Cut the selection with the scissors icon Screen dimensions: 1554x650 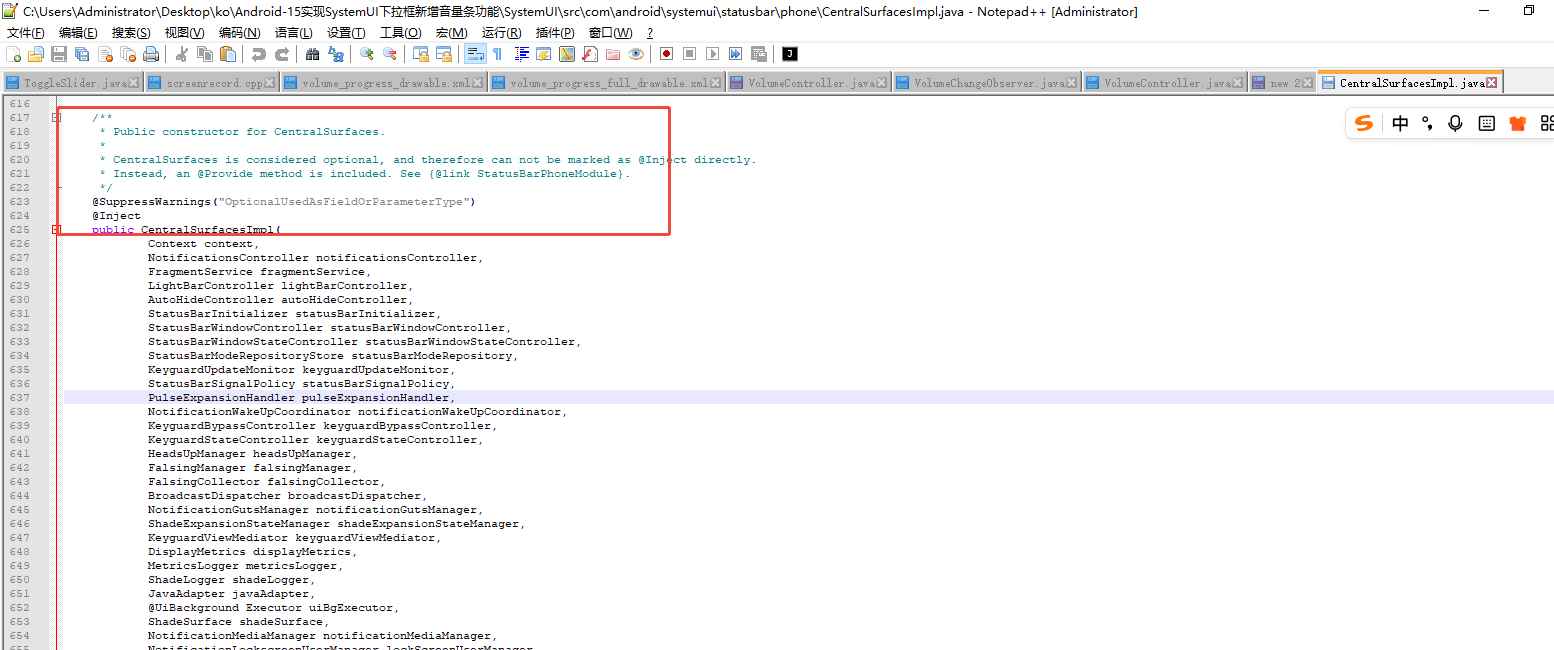click(182, 54)
